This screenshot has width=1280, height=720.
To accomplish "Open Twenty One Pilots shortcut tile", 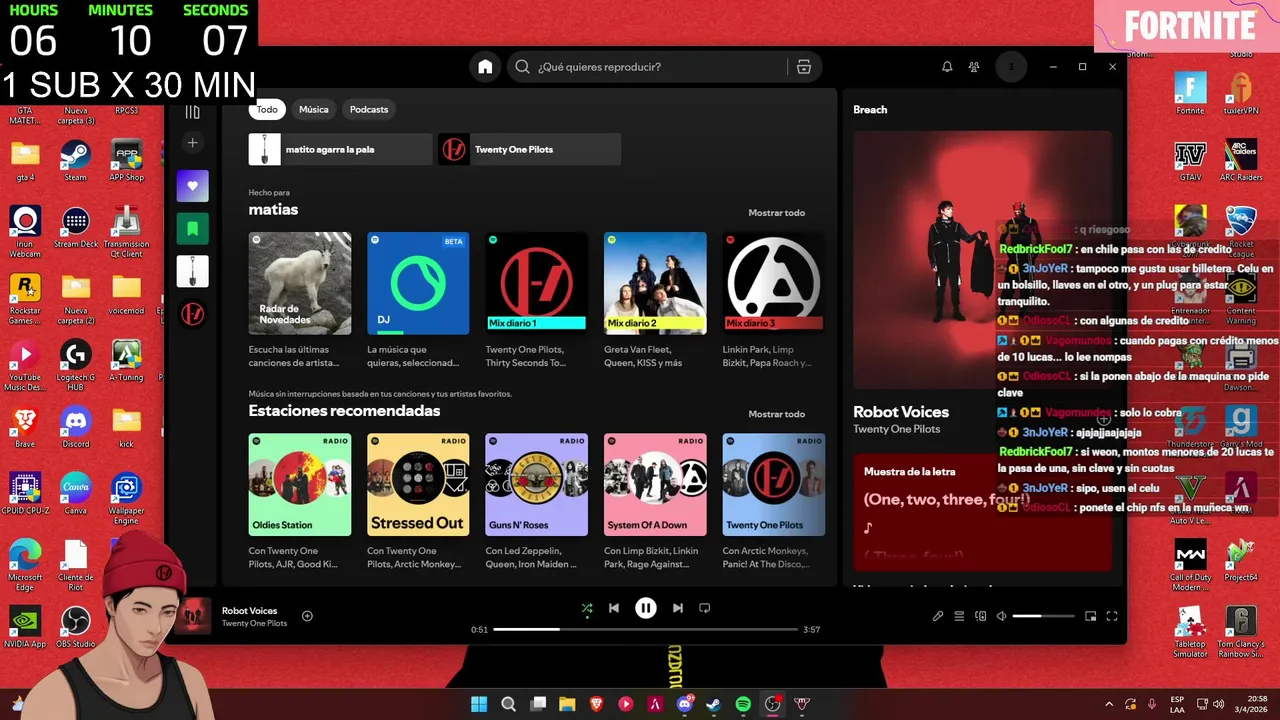I will tap(529, 149).
